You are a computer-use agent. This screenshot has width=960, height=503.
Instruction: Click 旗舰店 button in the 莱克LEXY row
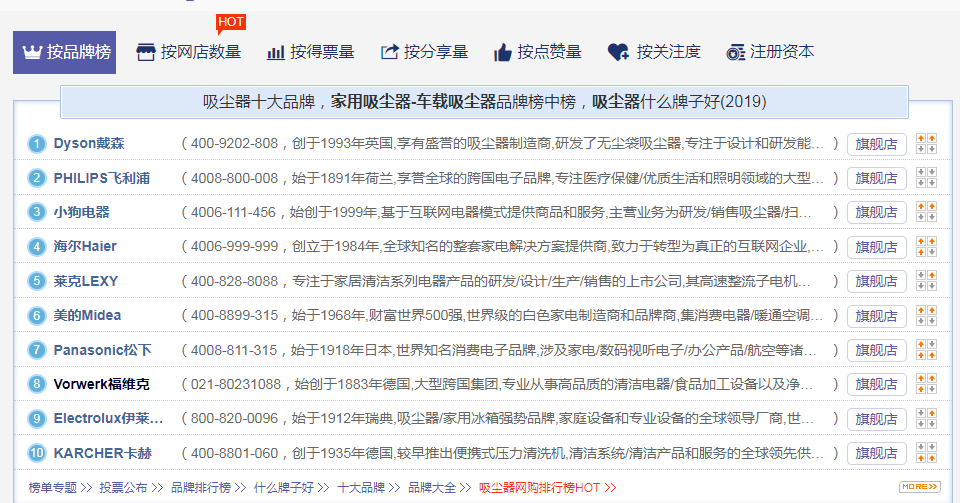click(x=876, y=281)
